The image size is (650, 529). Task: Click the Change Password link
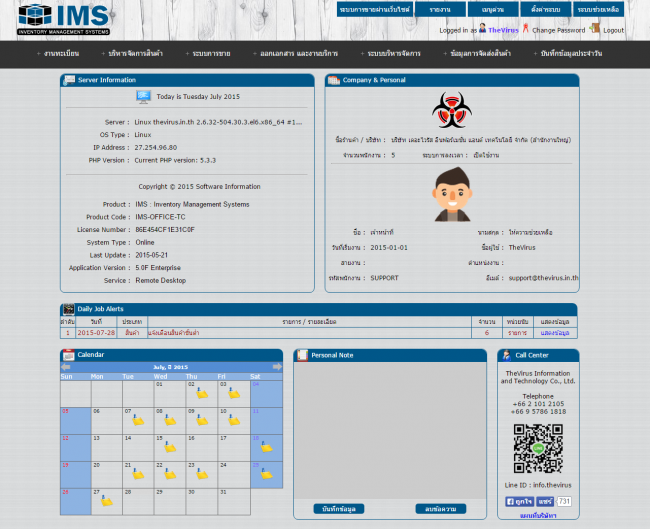click(558, 30)
